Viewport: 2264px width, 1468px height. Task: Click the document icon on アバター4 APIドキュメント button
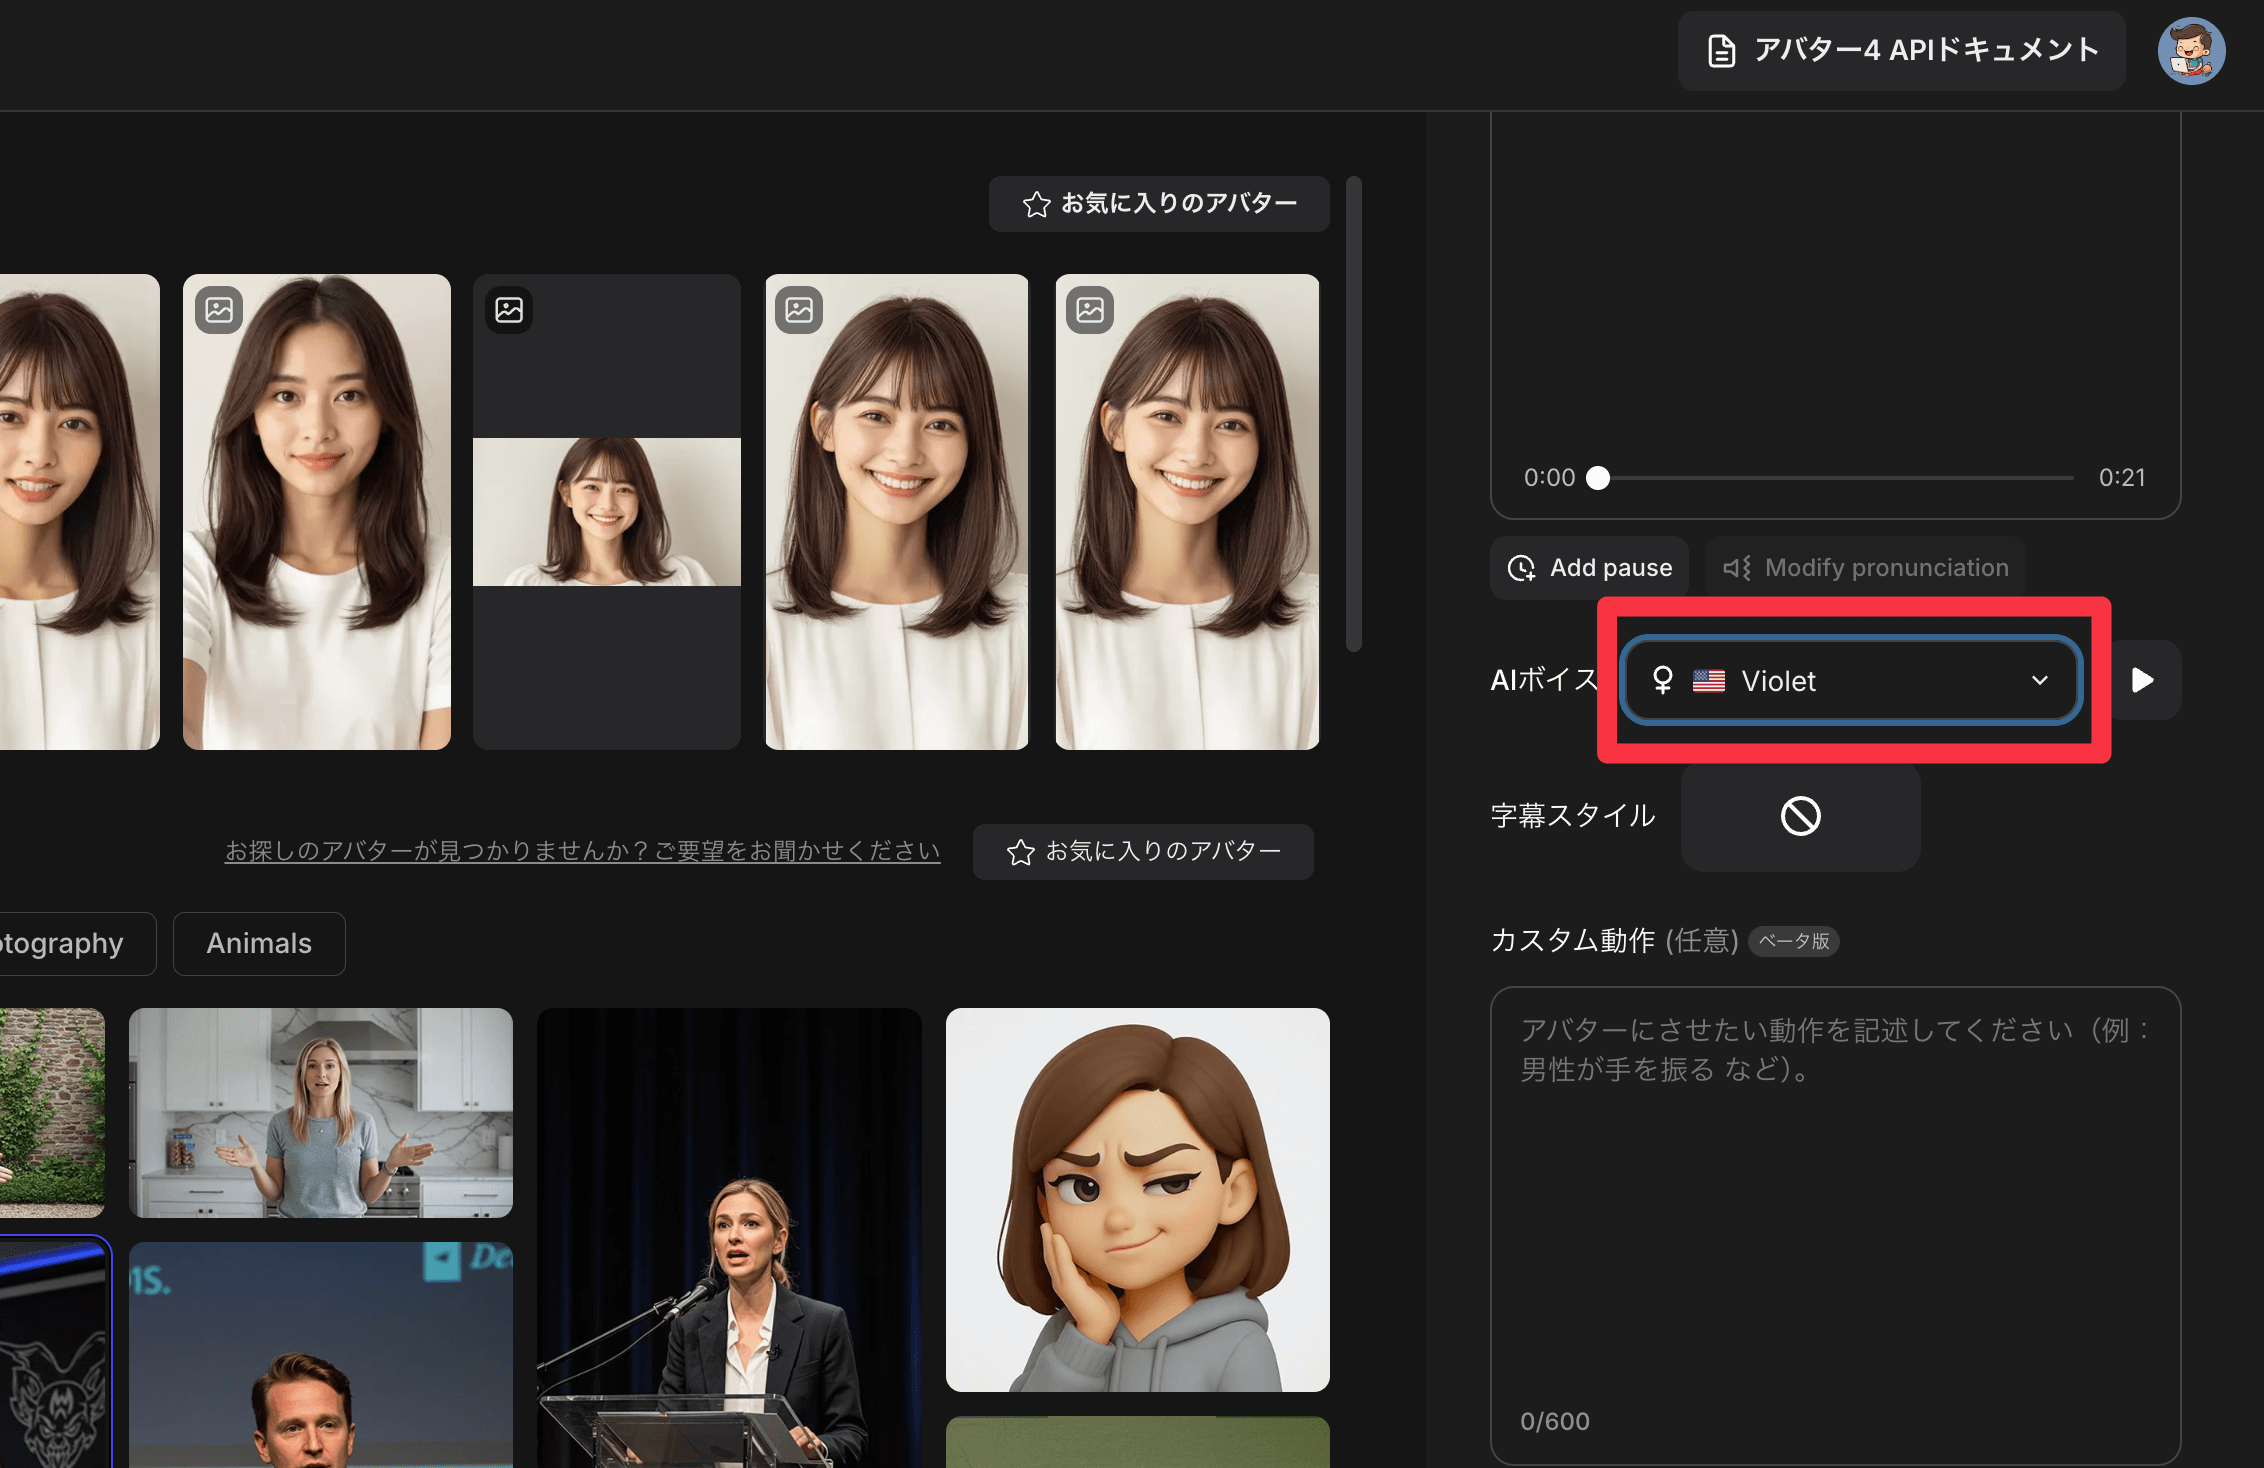[x=1720, y=50]
